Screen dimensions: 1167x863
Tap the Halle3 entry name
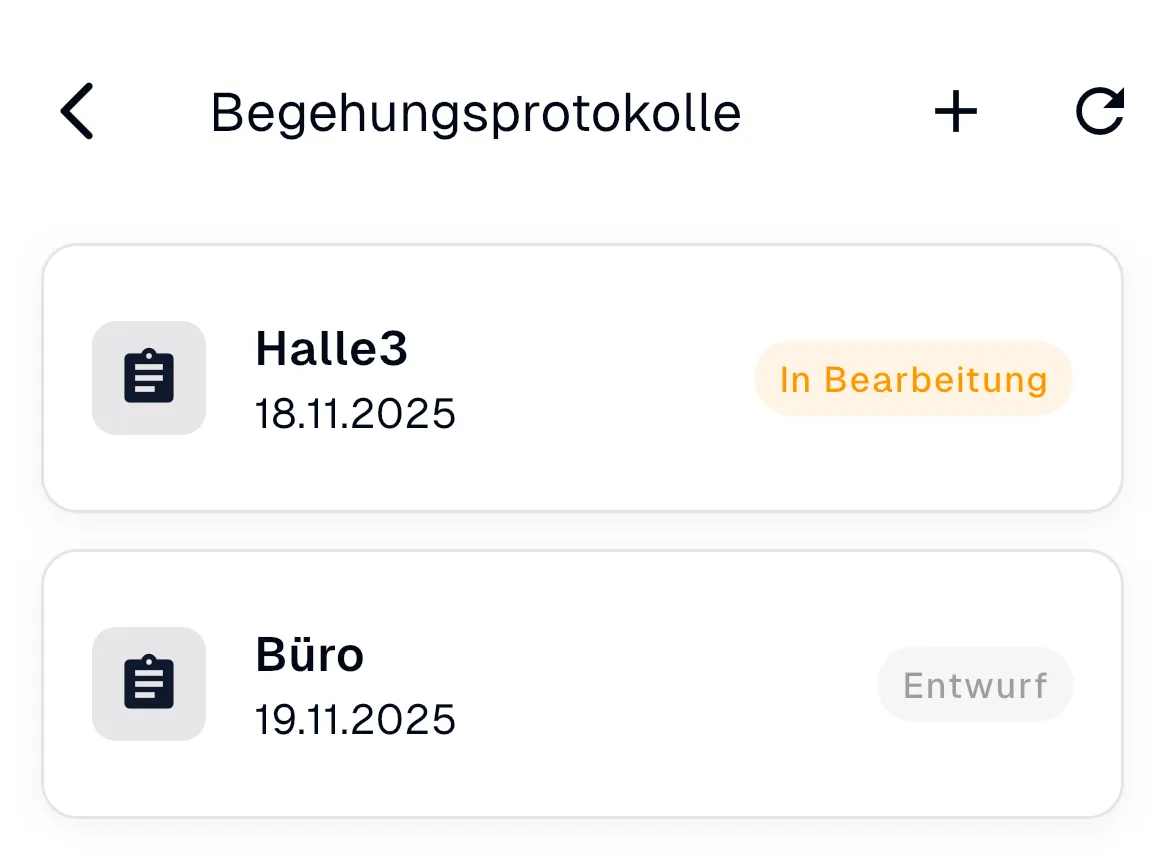point(331,349)
